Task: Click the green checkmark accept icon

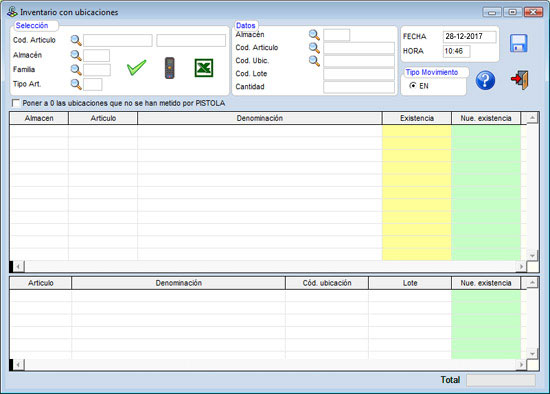Action: [136, 67]
